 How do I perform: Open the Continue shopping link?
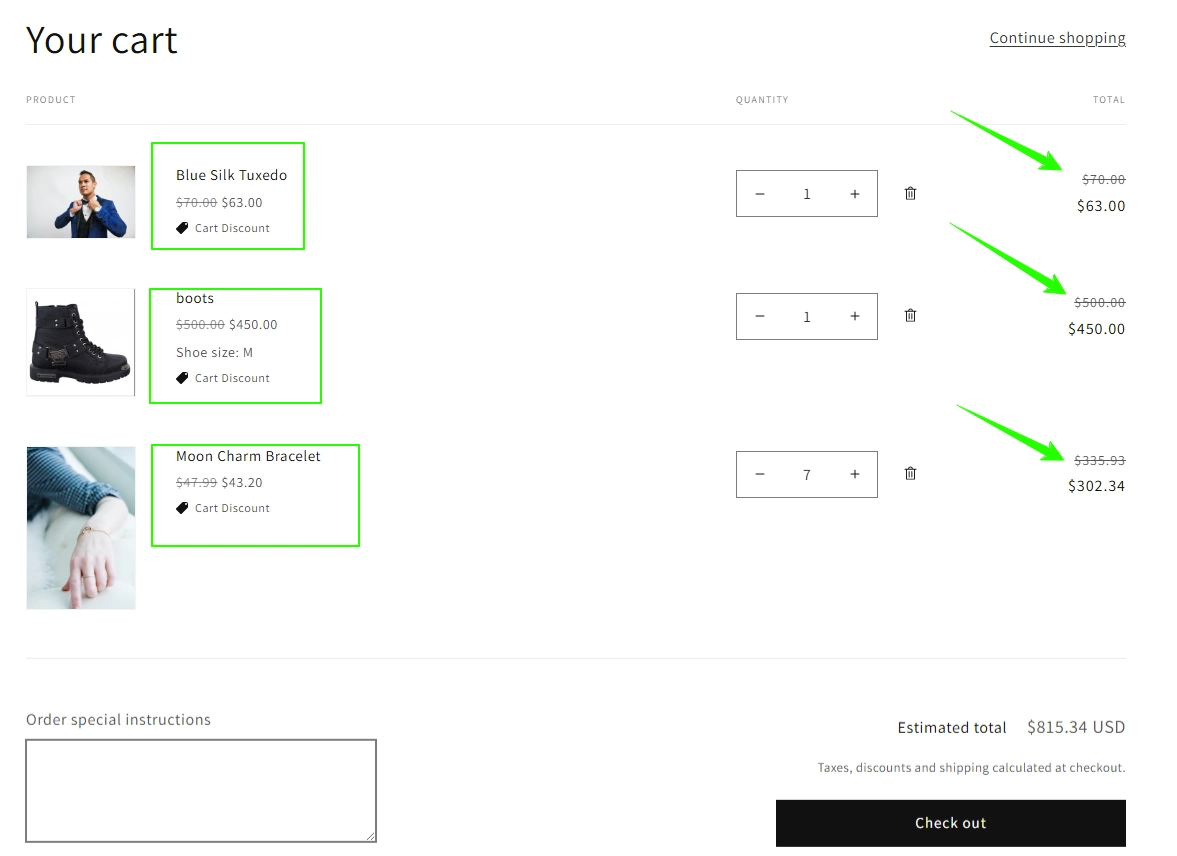pos(1057,37)
